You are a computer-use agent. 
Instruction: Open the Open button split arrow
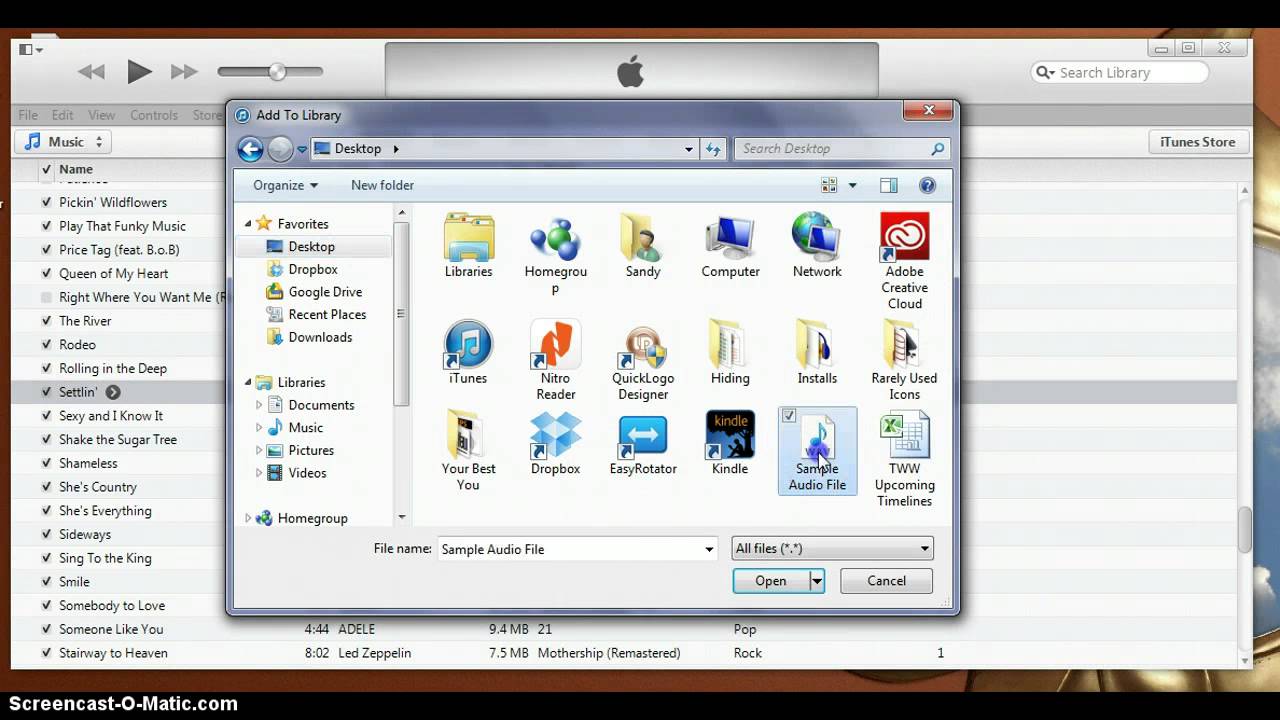pos(817,581)
